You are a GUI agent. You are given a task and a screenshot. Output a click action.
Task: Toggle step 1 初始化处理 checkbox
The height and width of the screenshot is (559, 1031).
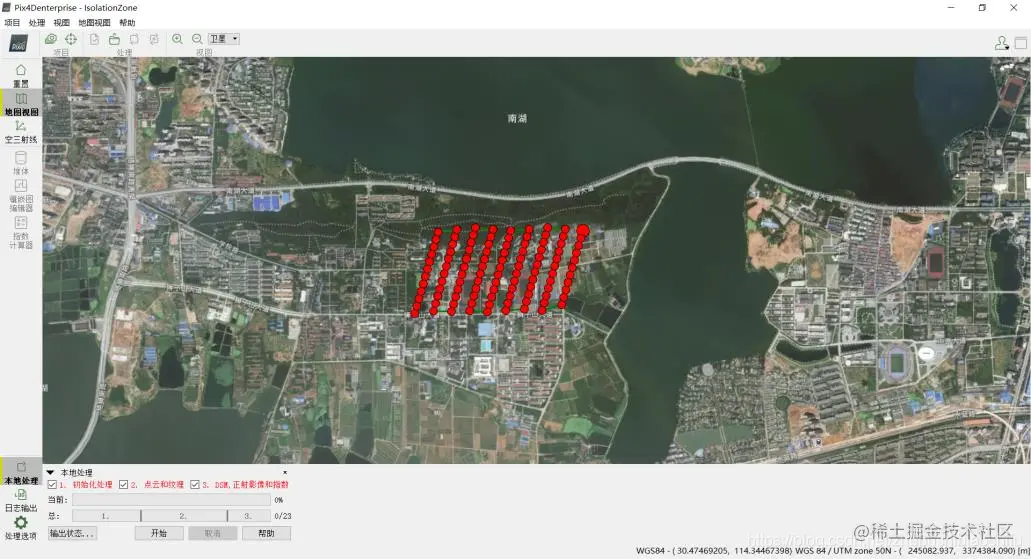52,484
